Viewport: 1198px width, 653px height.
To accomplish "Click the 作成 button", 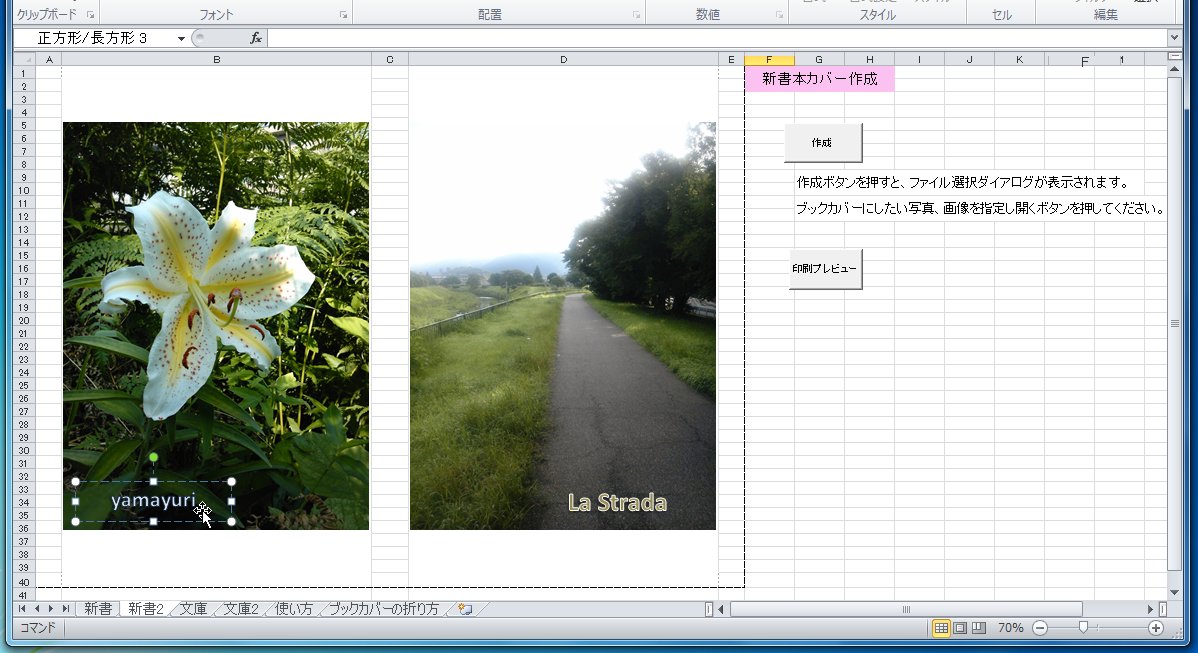I will pos(823,143).
